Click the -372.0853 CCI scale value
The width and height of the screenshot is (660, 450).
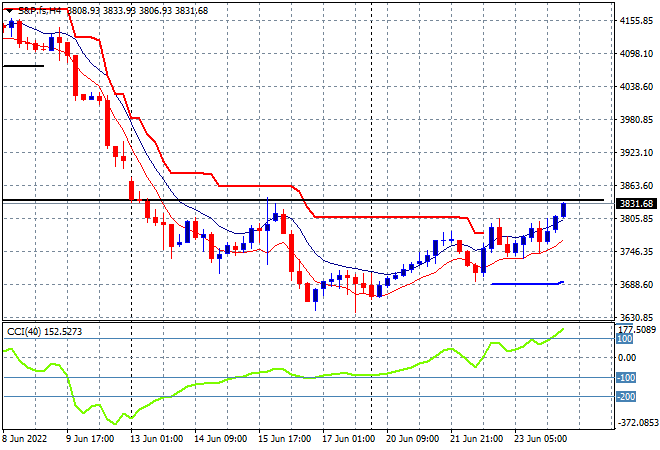tap(635, 423)
